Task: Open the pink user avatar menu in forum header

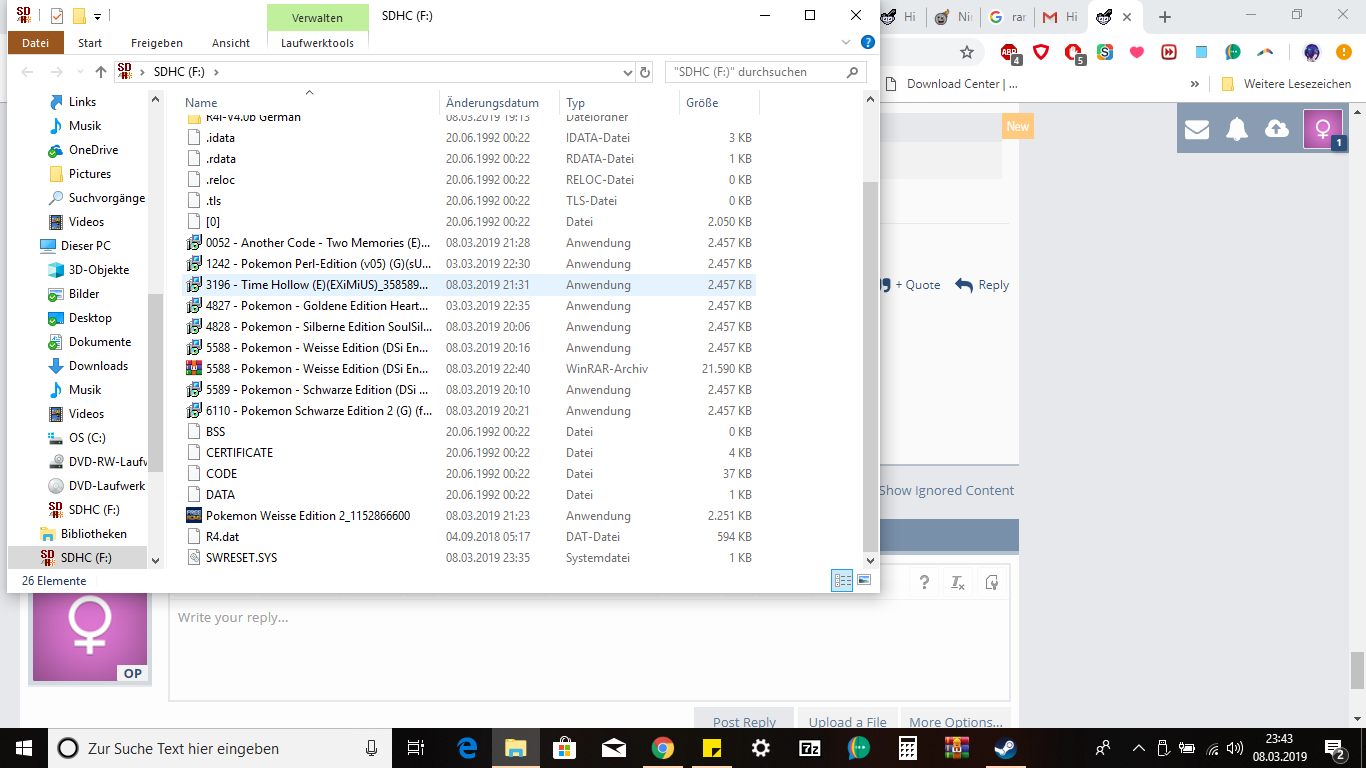Action: pyautogui.click(x=1323, y=129)
